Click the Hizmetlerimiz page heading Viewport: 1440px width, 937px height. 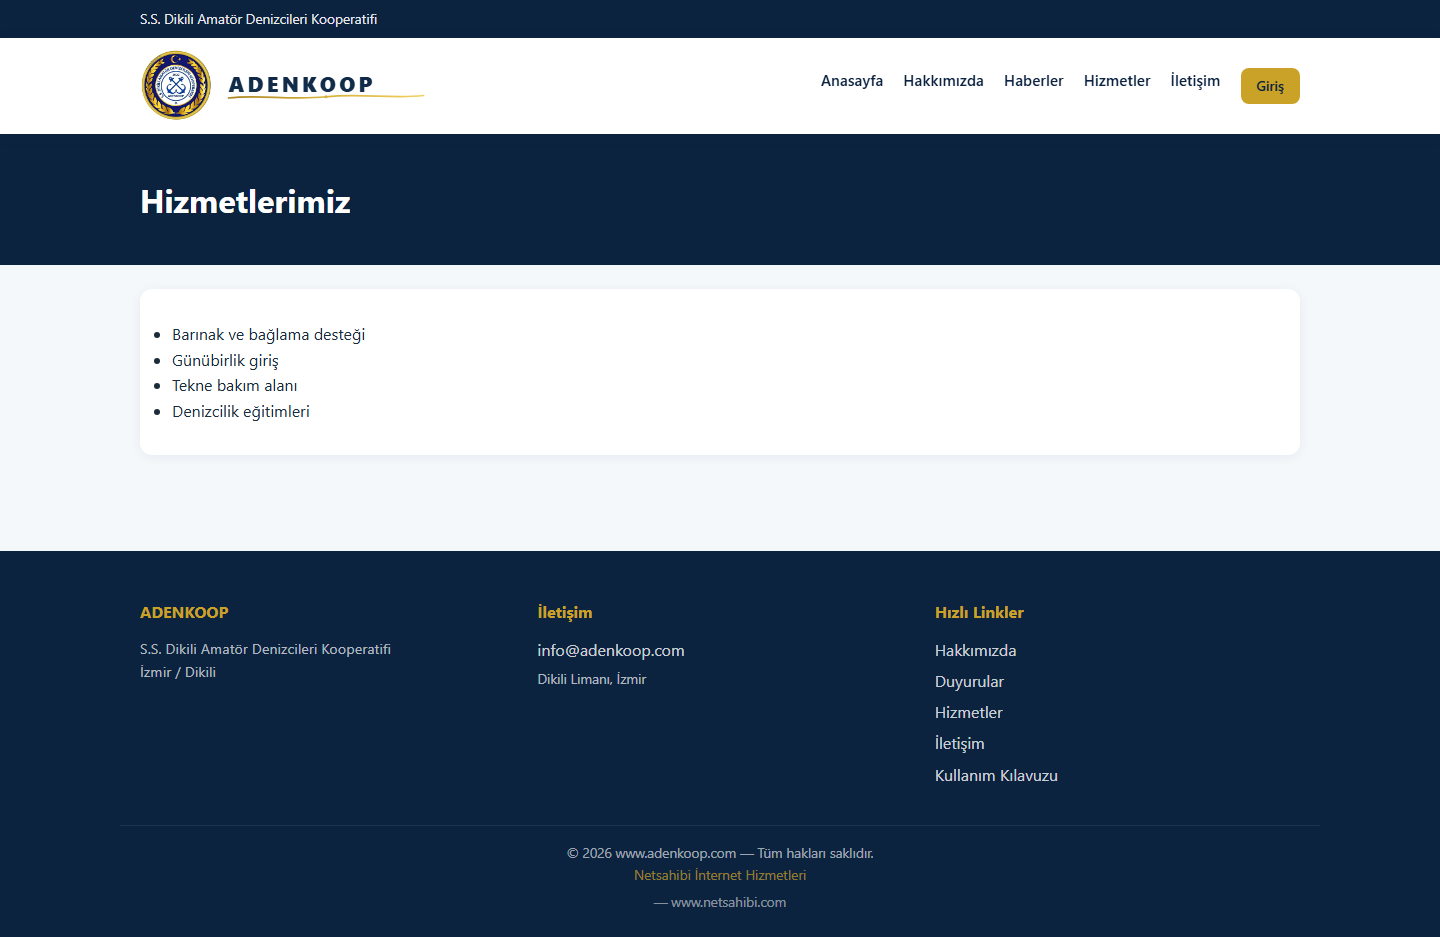[245, 202]
